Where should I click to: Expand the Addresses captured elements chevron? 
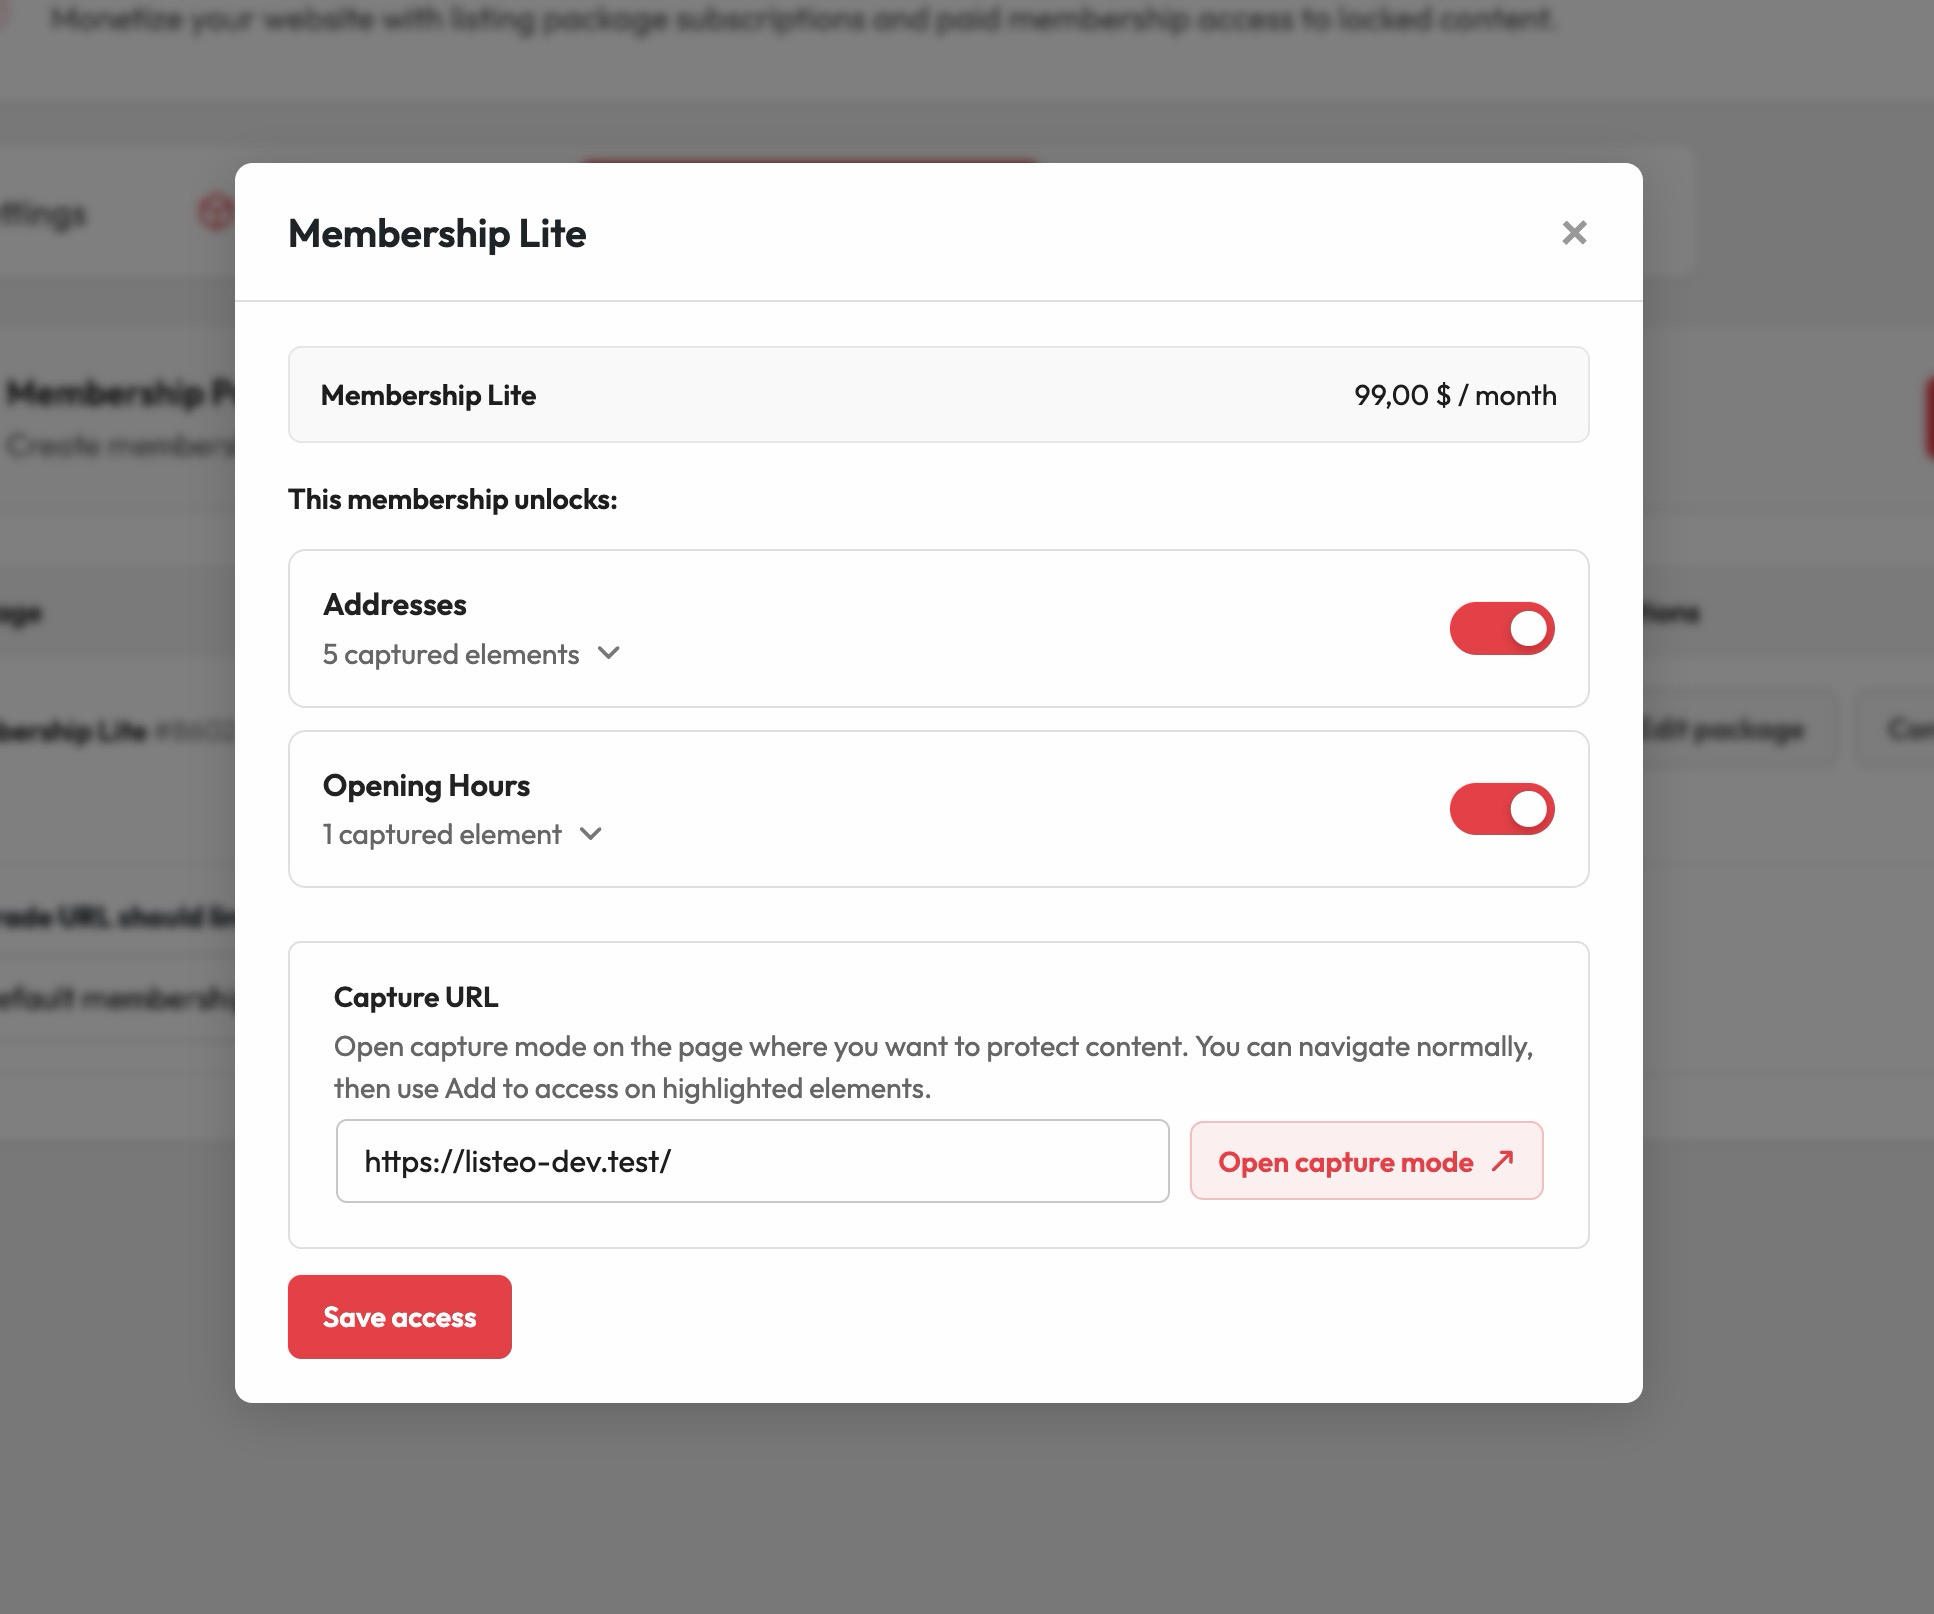click(x=608, y=654)
